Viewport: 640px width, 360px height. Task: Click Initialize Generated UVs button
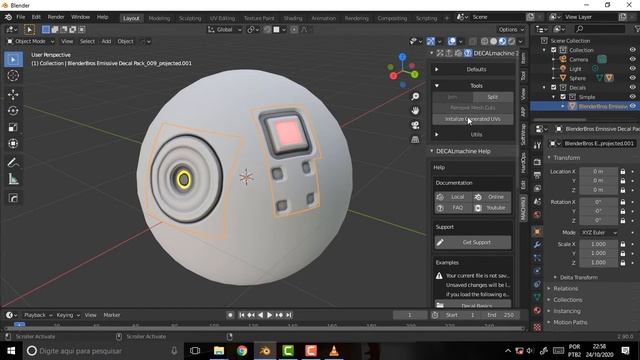[x=473, y=119]
